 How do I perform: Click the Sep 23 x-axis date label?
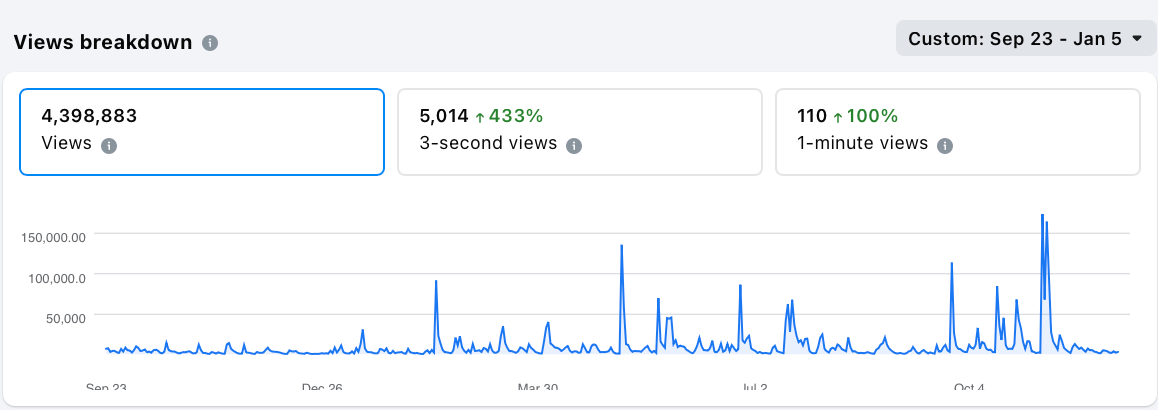(x=106, y=388)
